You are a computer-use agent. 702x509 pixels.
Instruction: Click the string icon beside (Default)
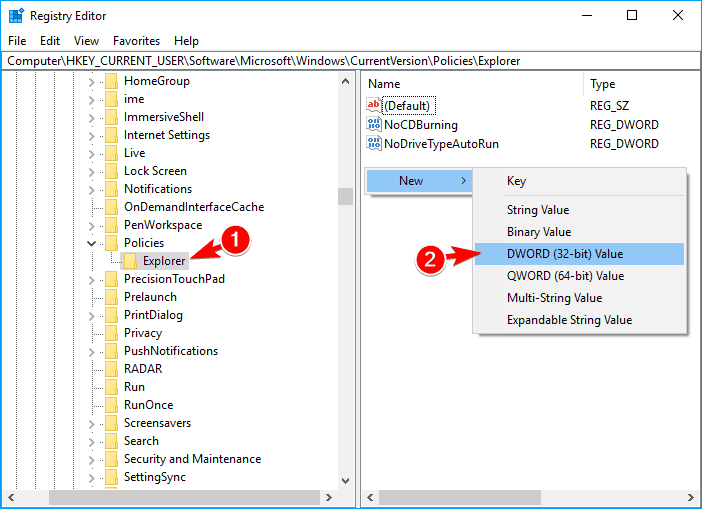coord(374,105)
